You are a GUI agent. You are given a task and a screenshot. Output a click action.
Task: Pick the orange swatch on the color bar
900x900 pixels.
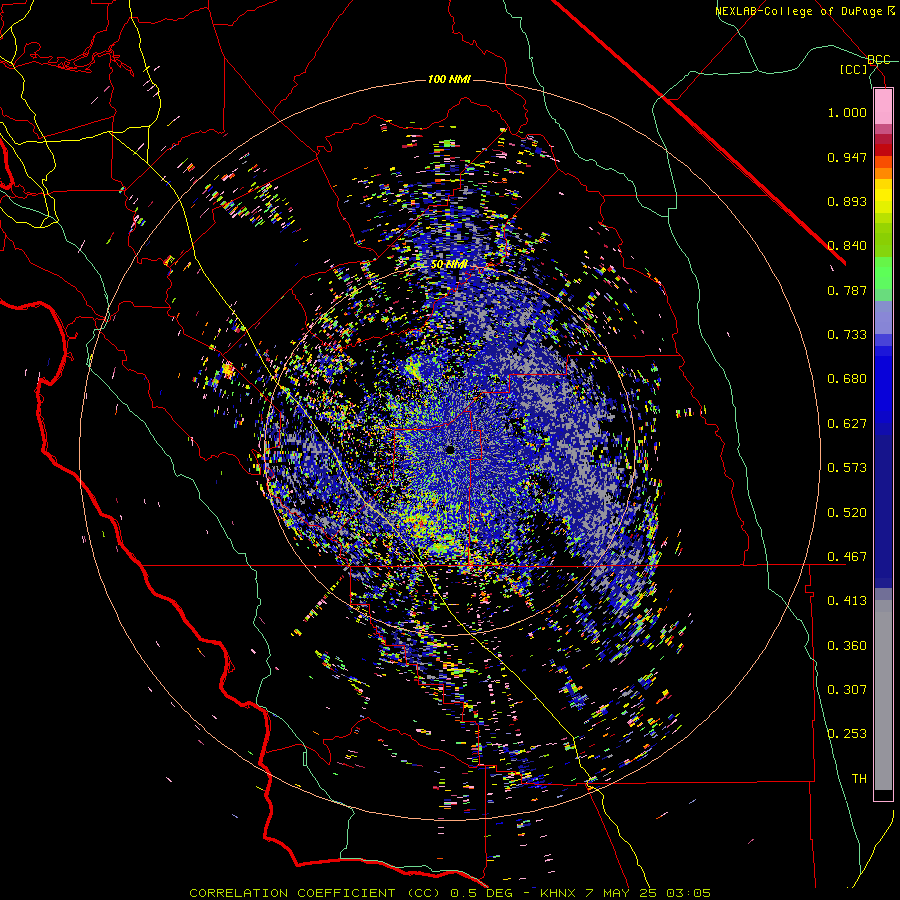[x=883, y=173]
